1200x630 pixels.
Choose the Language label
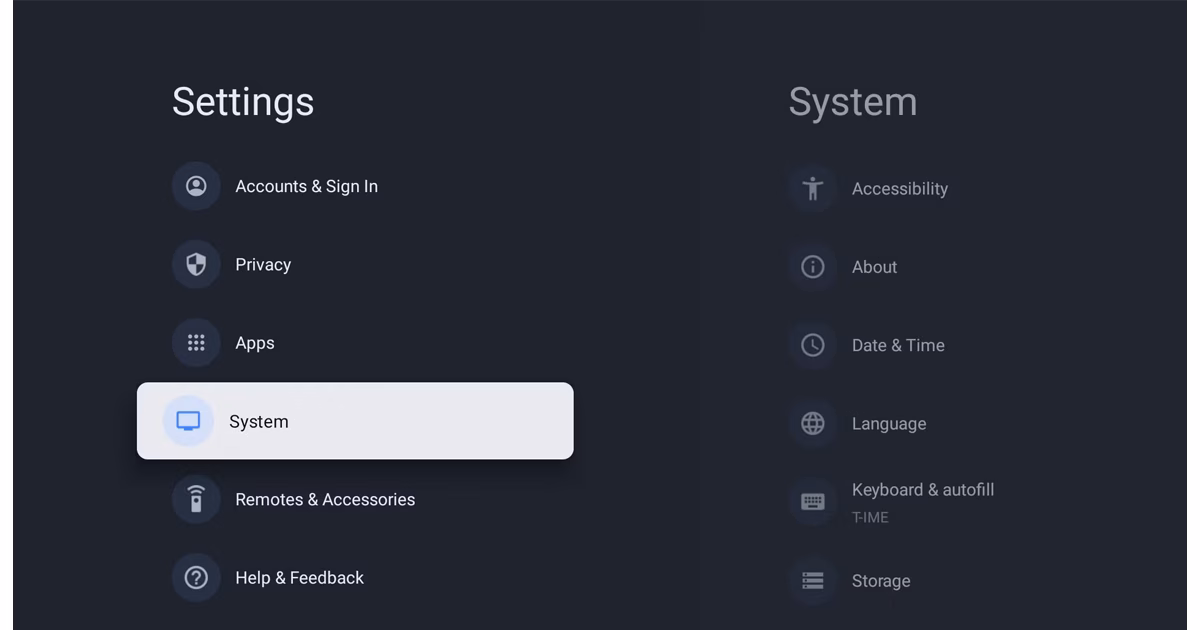pyautogui.click(x=889, y=424)
